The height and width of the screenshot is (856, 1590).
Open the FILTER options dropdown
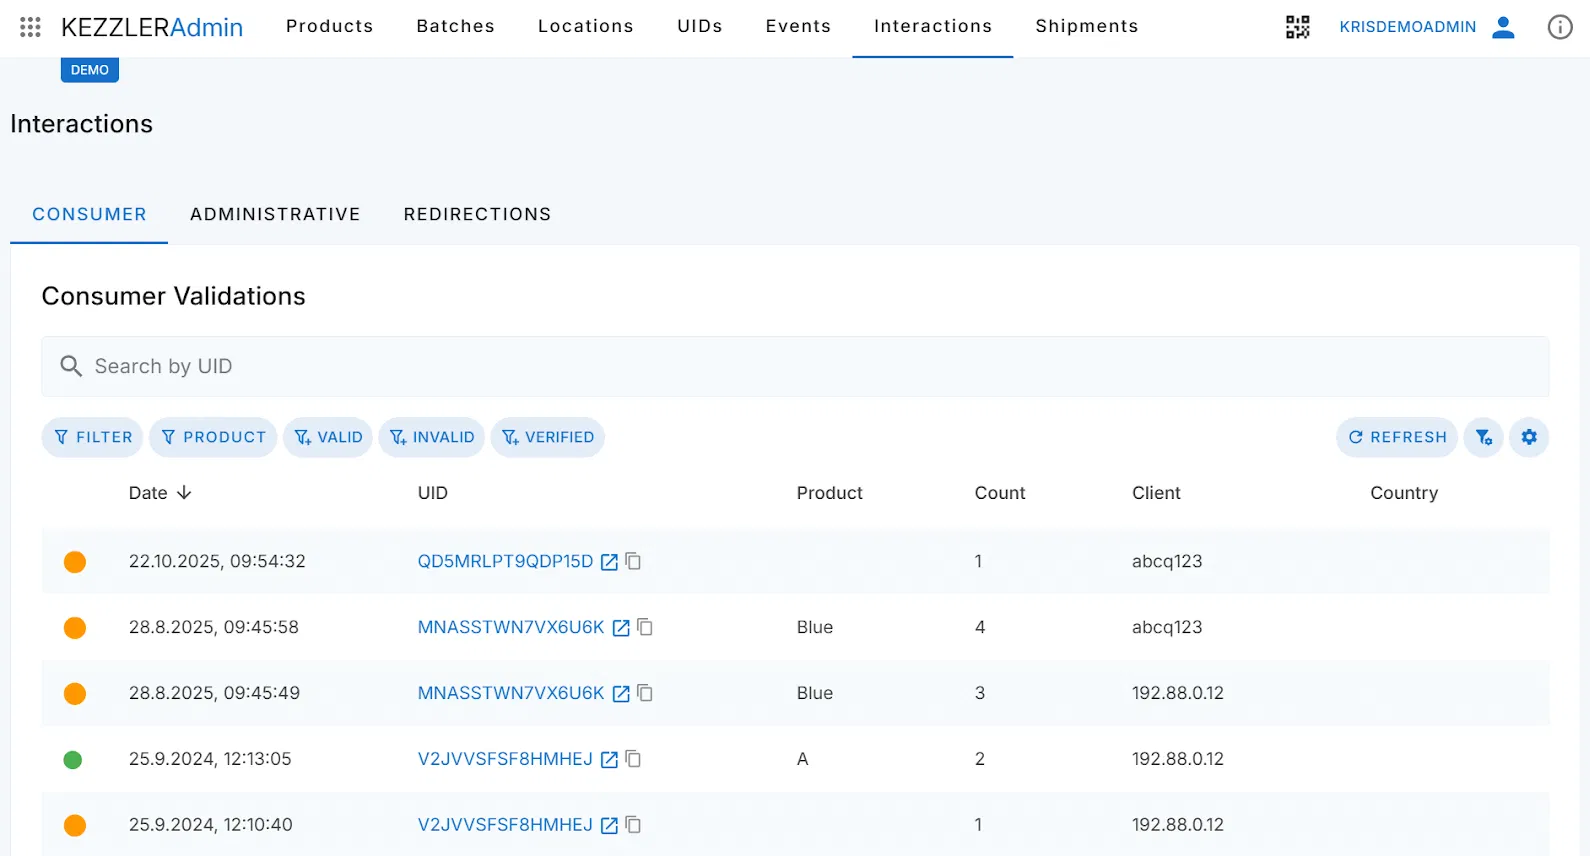92,437
